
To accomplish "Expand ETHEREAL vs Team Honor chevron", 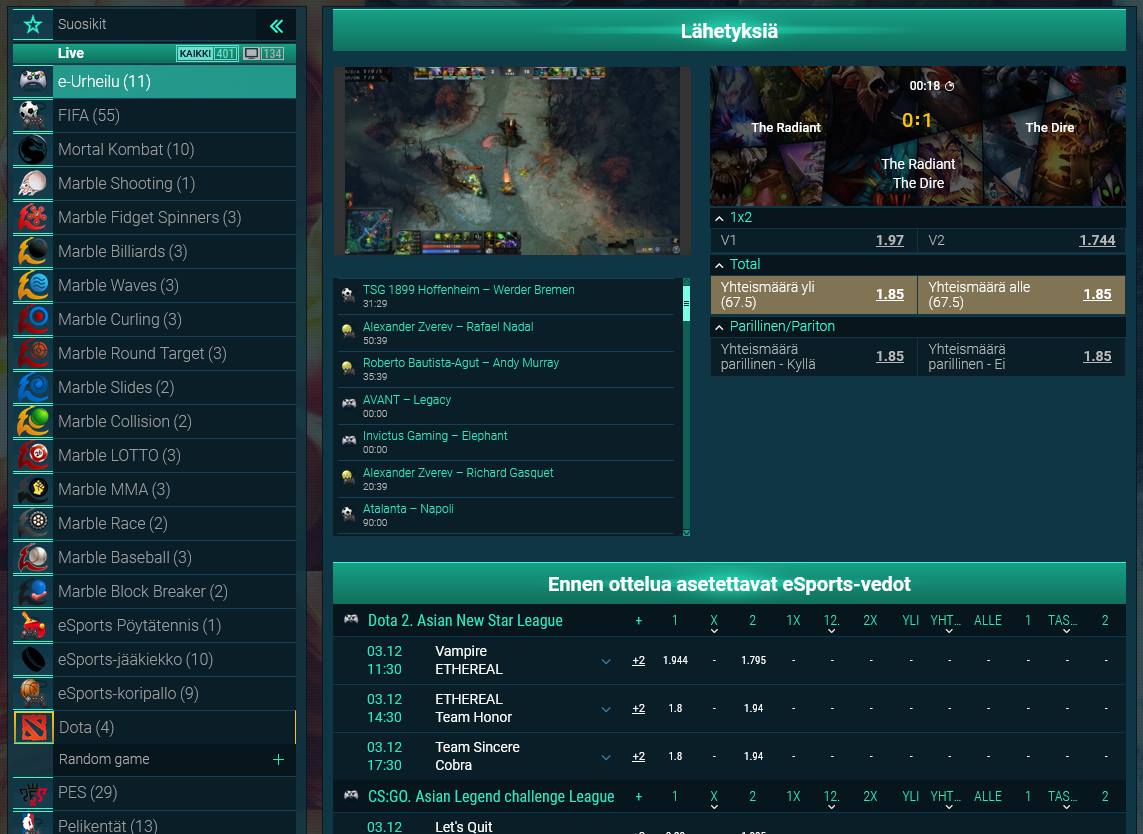I will pyautogui.click(x=606, y=709).
